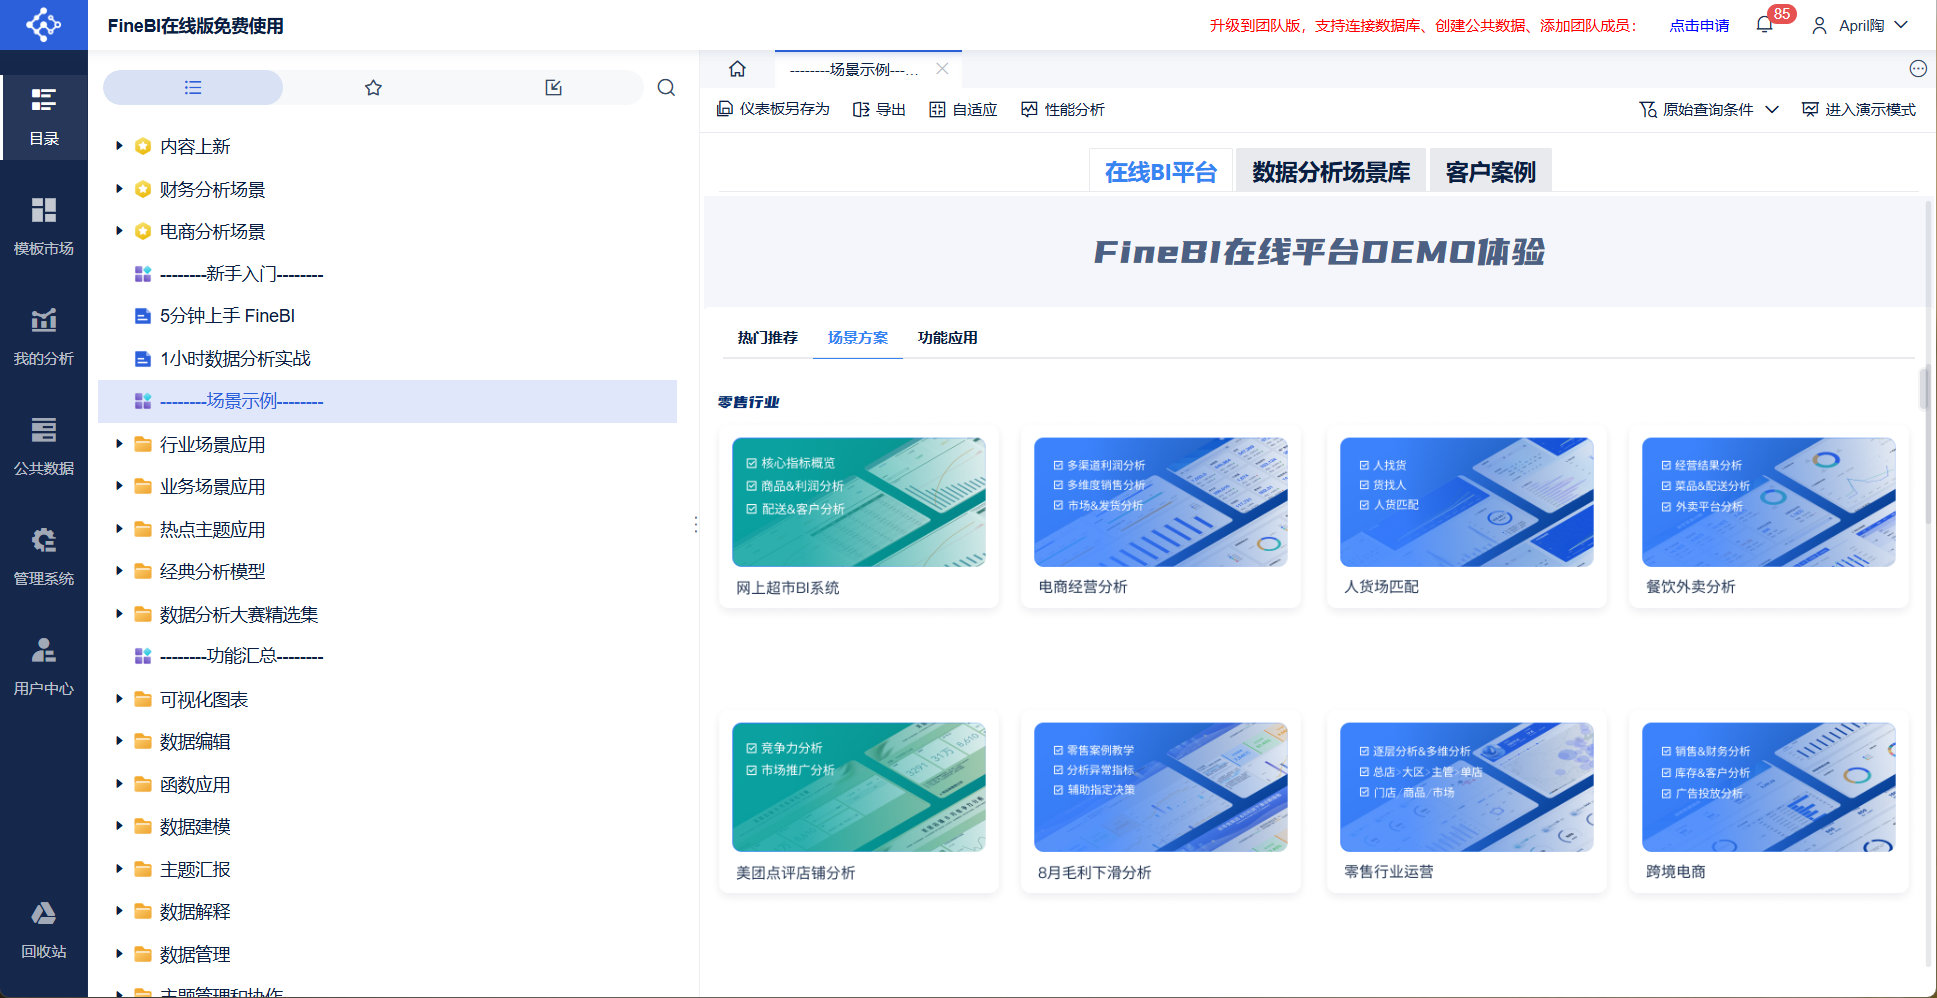Click the 自适应 fit button
The image size is (1937, 998).
[x=963, y=109]
